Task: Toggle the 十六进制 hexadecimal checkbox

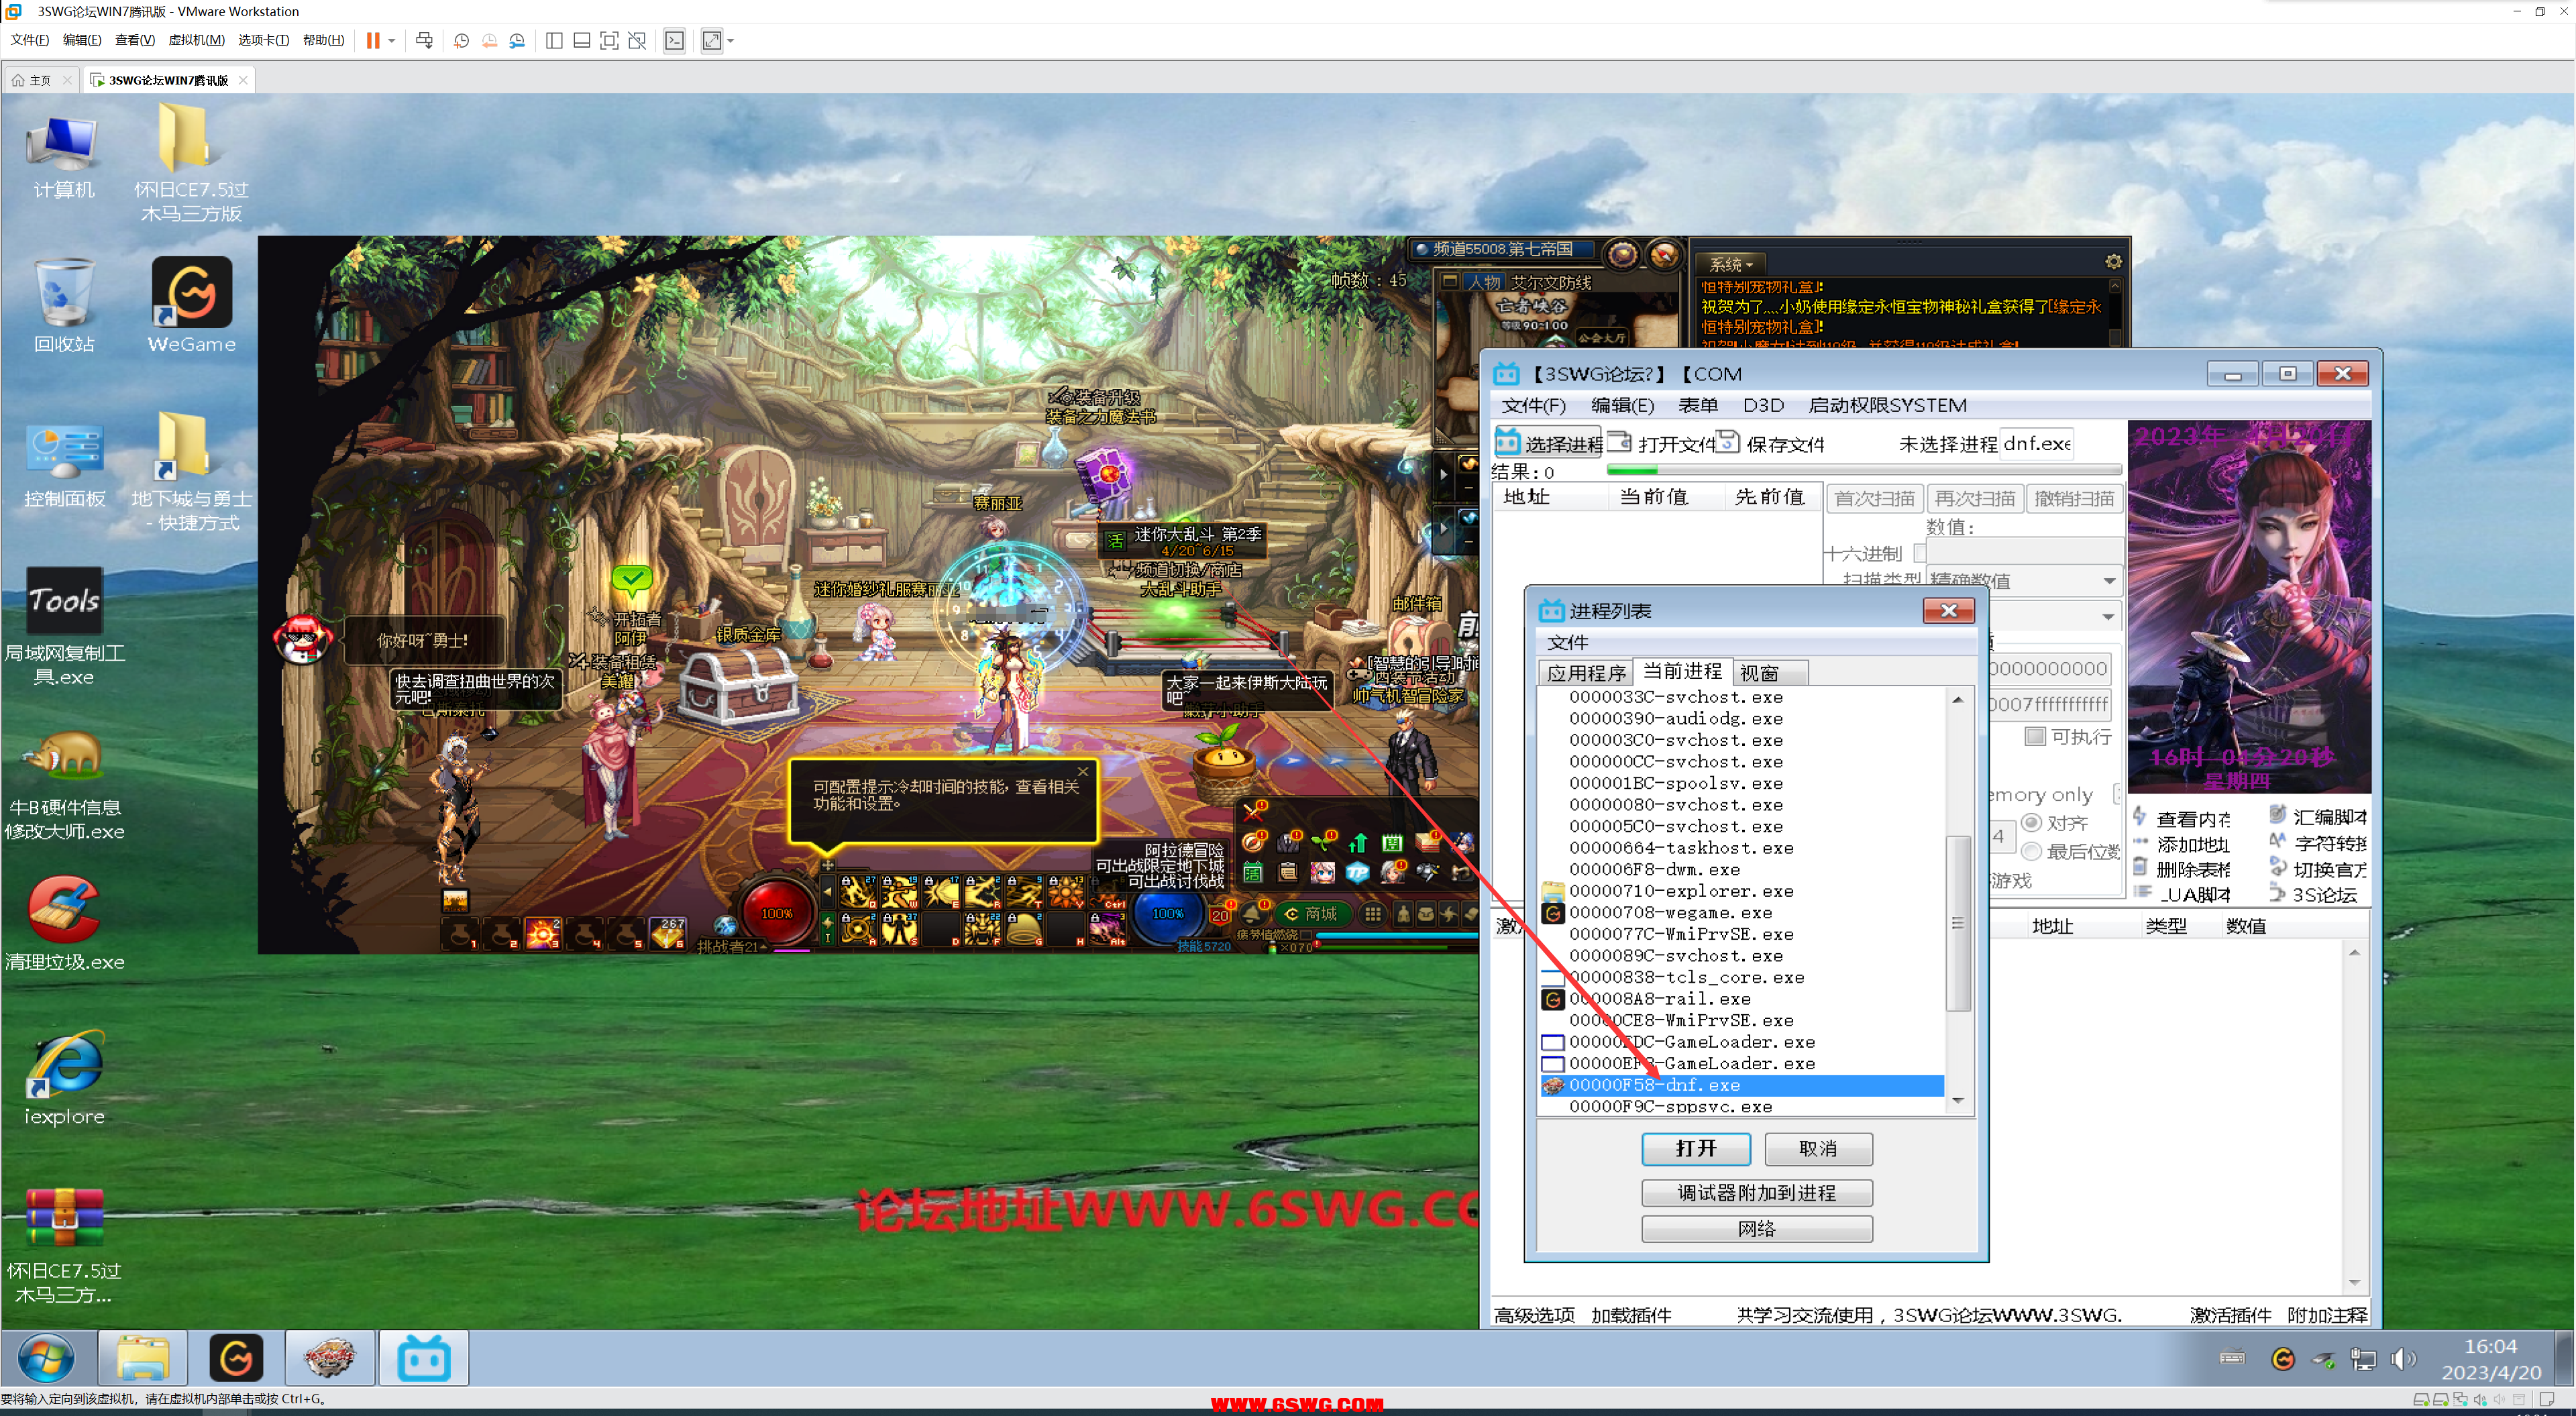Action: pos(1920,553)
